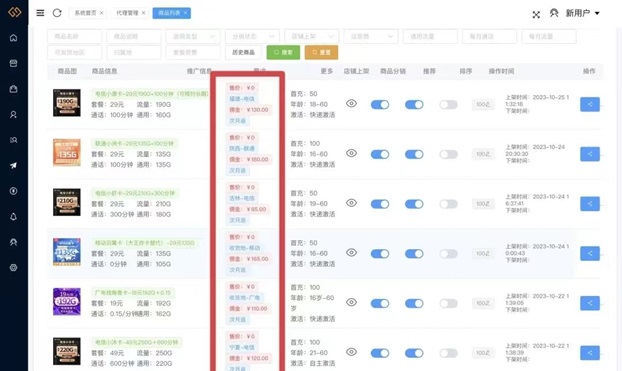Open the blue 移动 135G product thumbnail

click(x=67, y=252)
